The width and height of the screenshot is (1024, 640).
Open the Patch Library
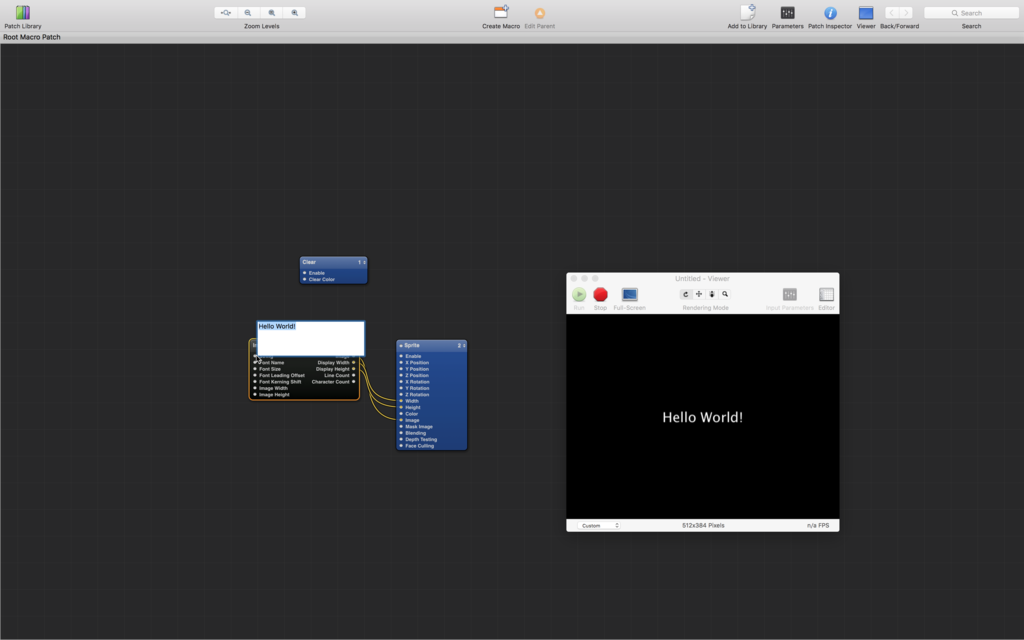(x=23, y=12)
